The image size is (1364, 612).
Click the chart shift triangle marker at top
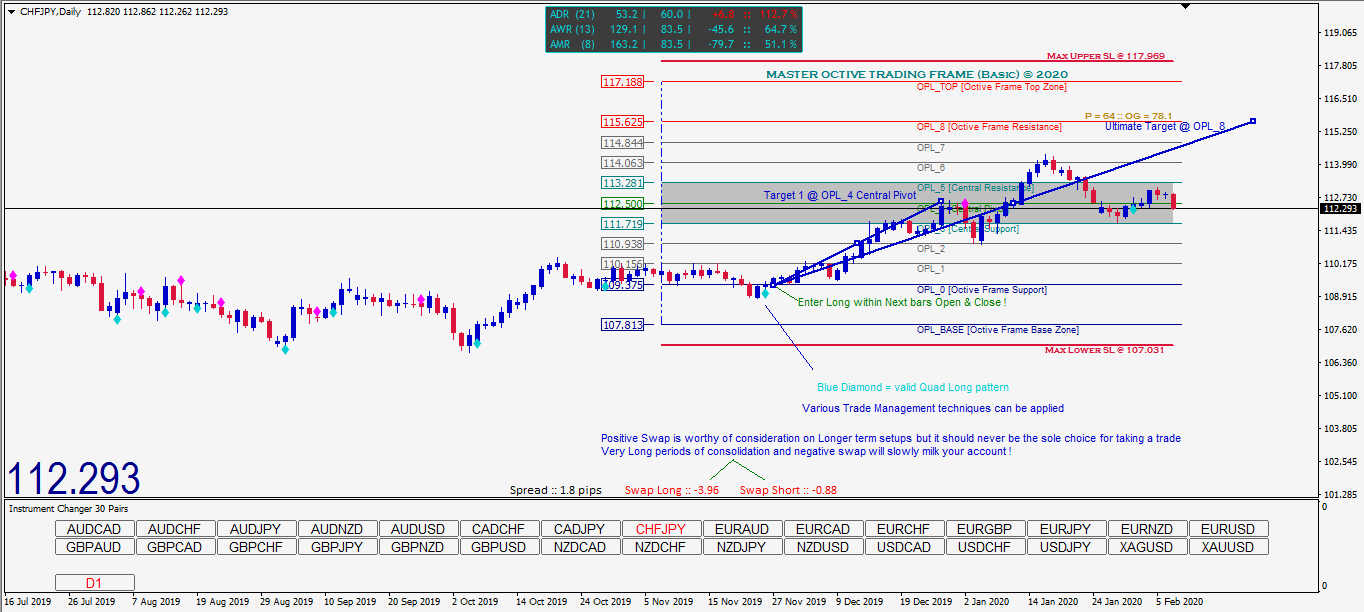tap(1186, 6)
